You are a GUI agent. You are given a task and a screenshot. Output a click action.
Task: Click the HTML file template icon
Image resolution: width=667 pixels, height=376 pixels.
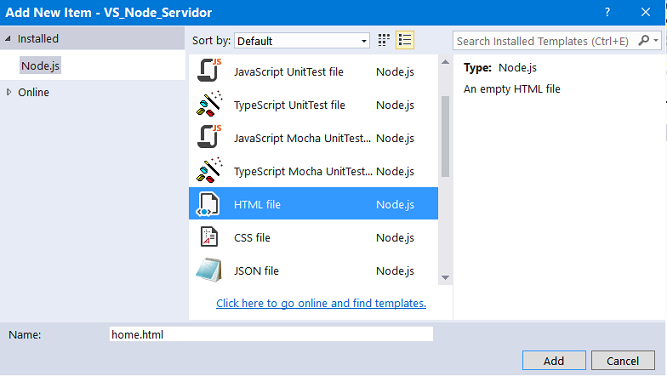pos(208,204)
